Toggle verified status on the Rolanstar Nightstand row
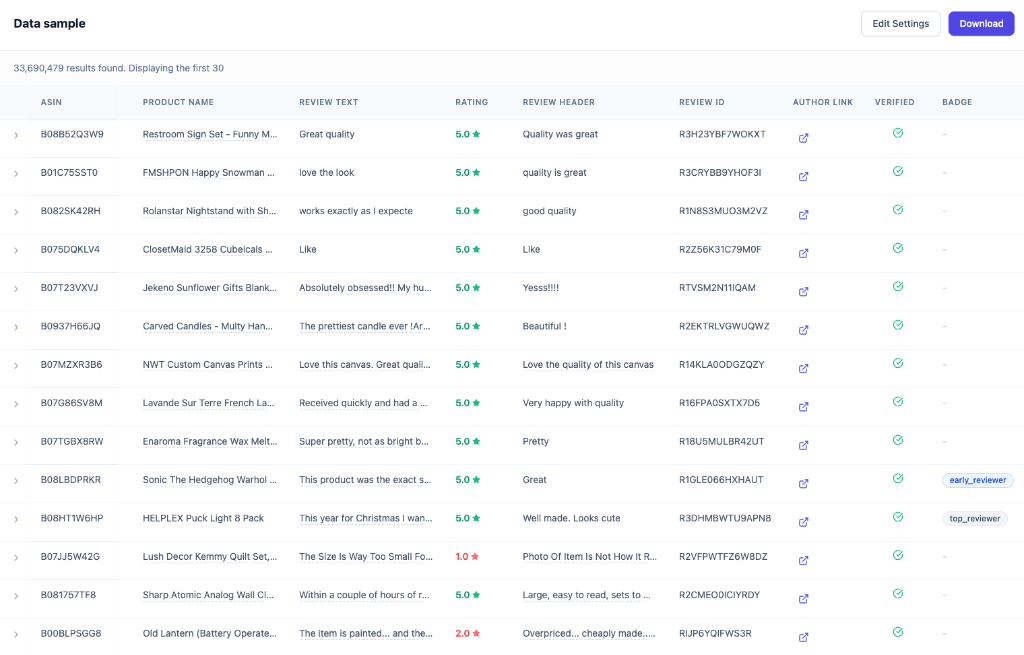The image size is (1024, 655). pos(897,210)
